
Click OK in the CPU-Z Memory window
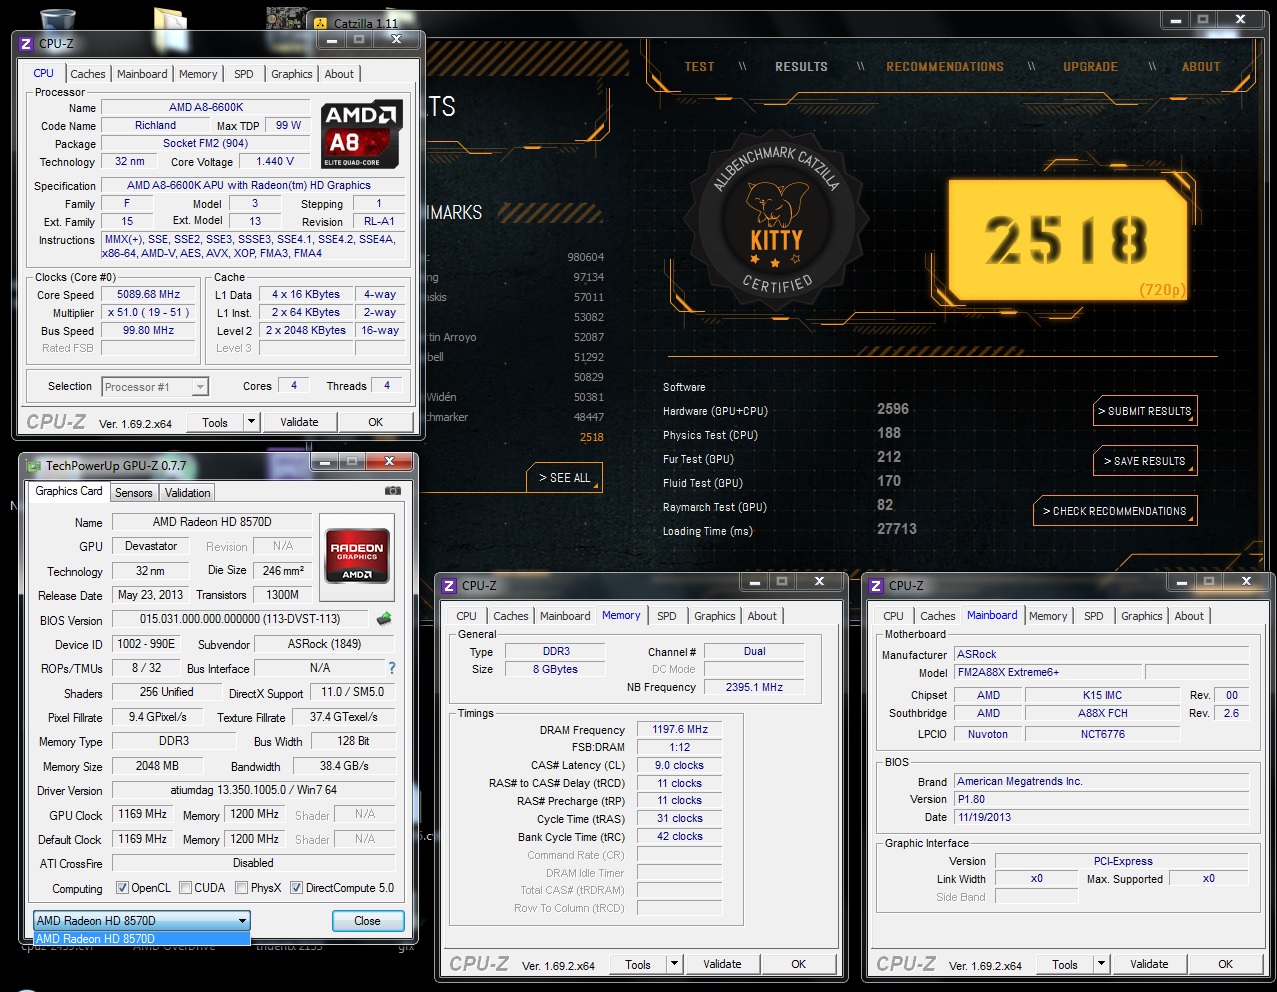[798, 964]
